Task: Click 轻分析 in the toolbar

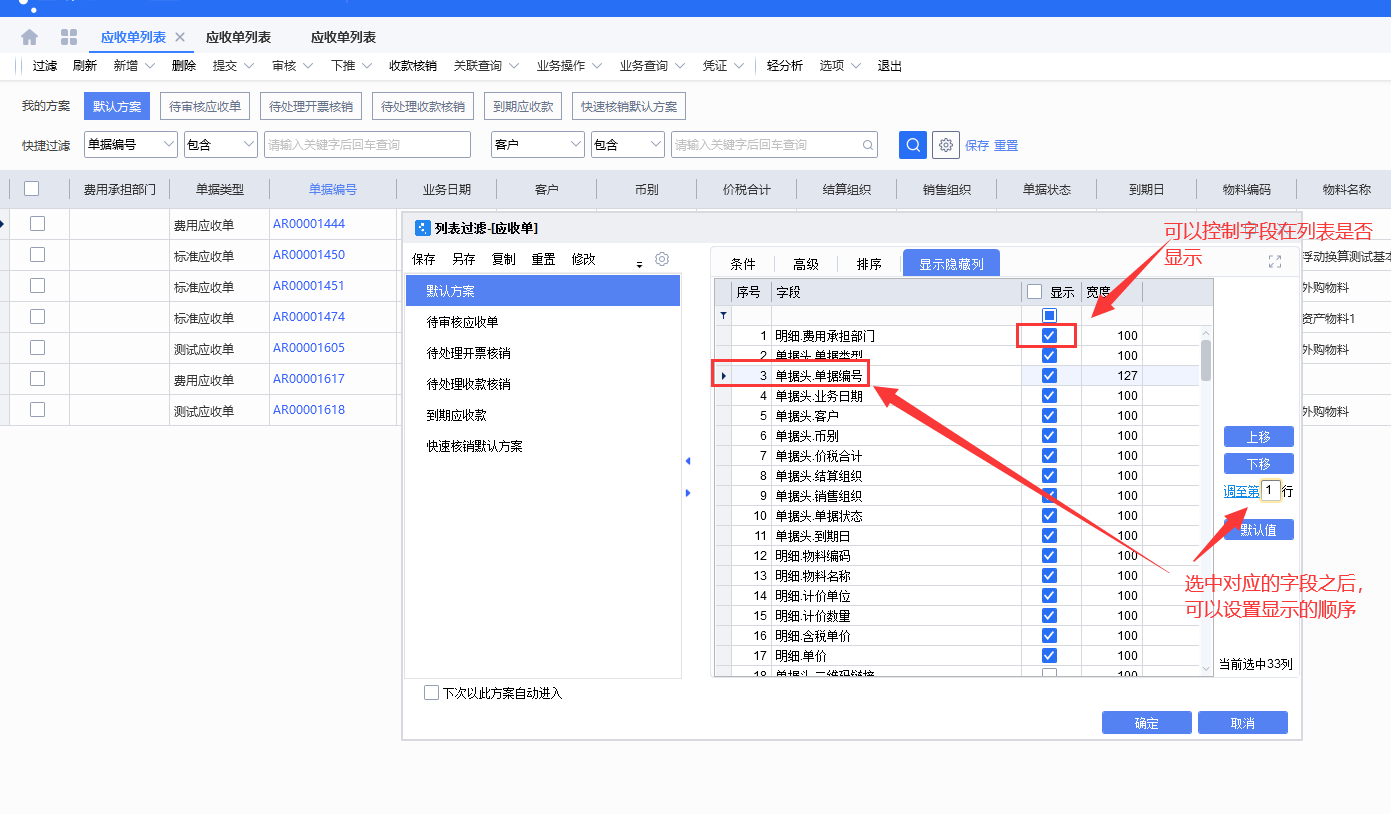Action: click(x=785, y=66)
